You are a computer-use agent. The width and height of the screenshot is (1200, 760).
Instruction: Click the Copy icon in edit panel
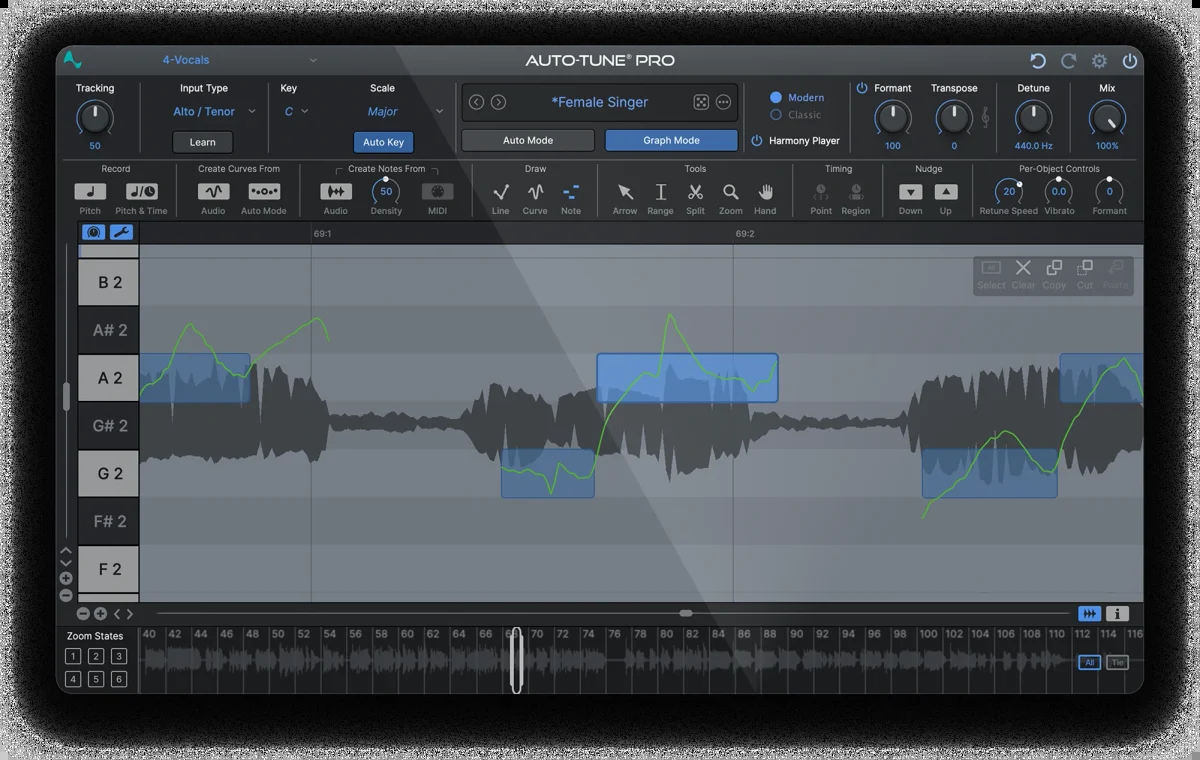point(1054,268)
